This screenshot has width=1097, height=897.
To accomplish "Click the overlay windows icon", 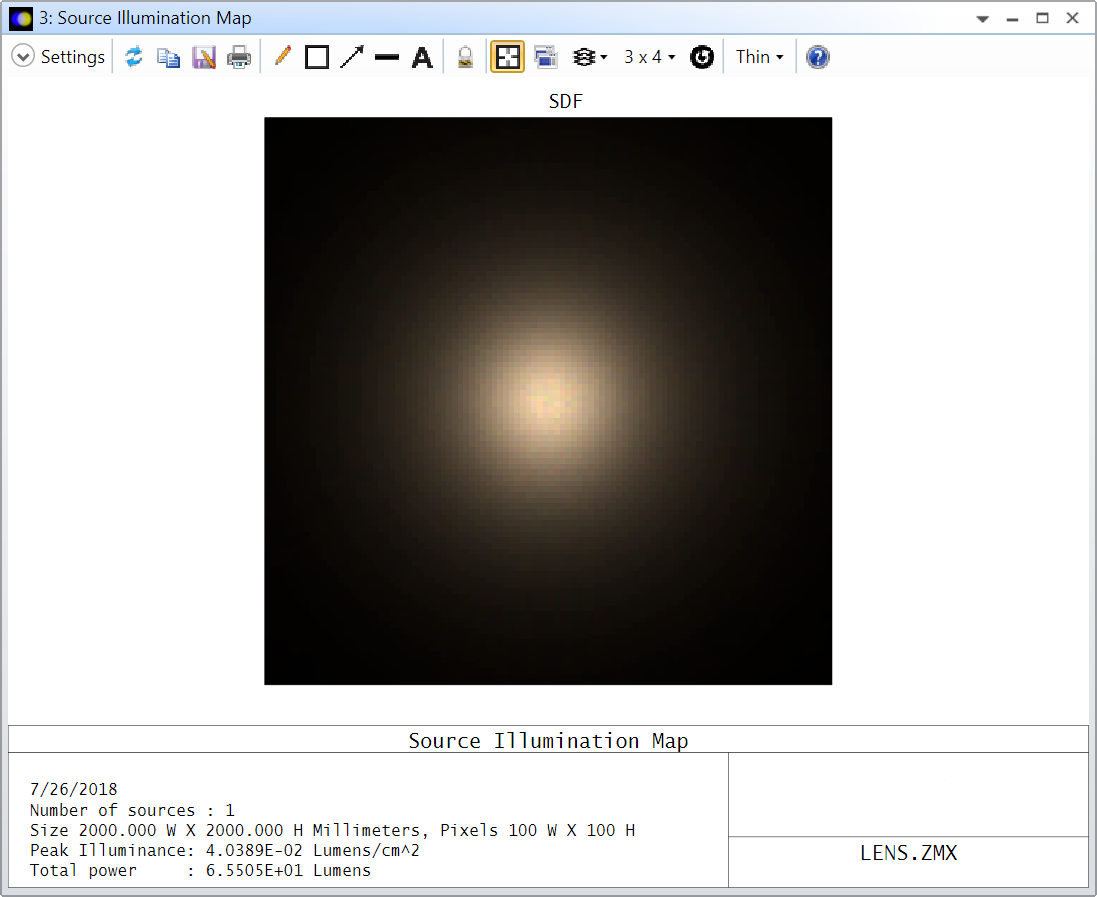I will [x=545, y=57].
